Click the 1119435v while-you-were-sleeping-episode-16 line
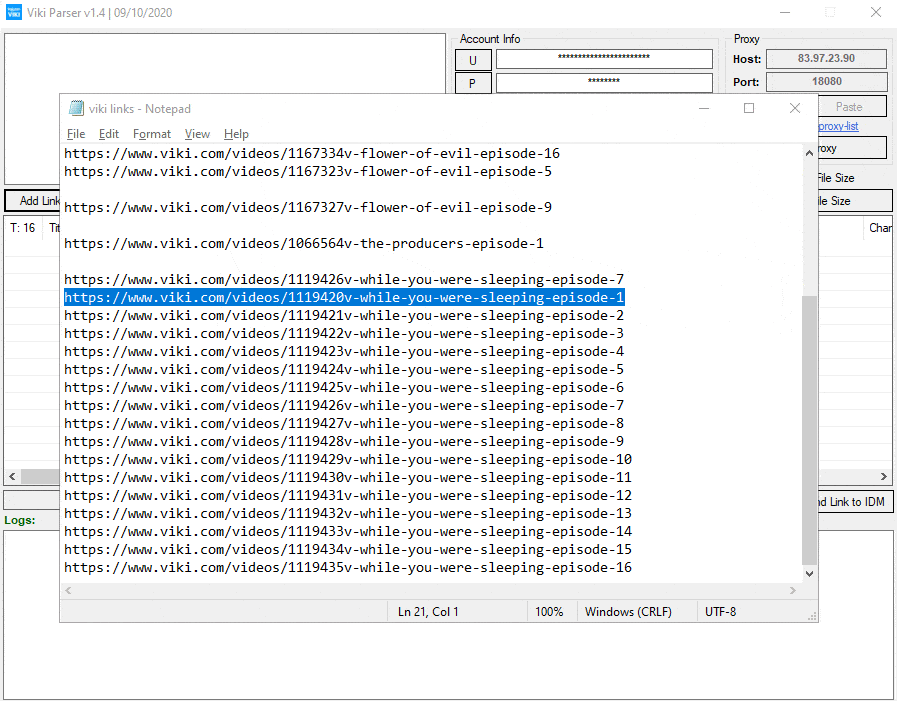Screen dimensions: 897x701 [x=348, y=568]
